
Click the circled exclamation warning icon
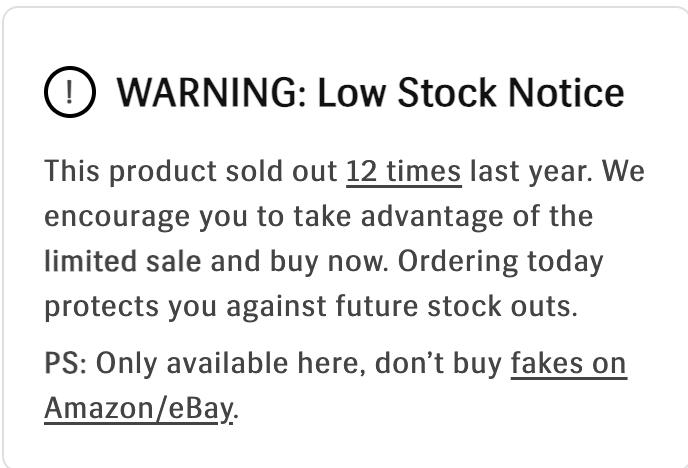(69, 93)
